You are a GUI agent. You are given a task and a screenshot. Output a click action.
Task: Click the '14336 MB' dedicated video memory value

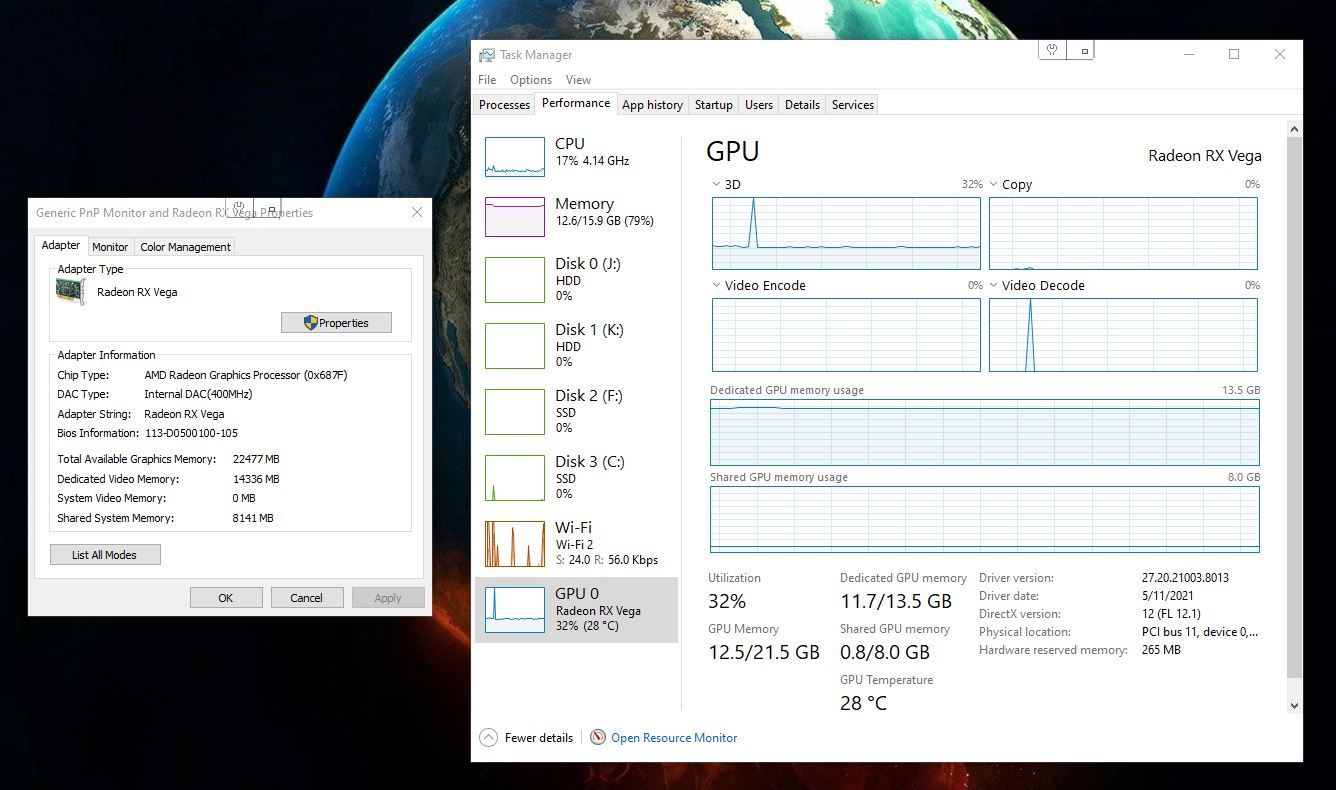click(256, 479)
